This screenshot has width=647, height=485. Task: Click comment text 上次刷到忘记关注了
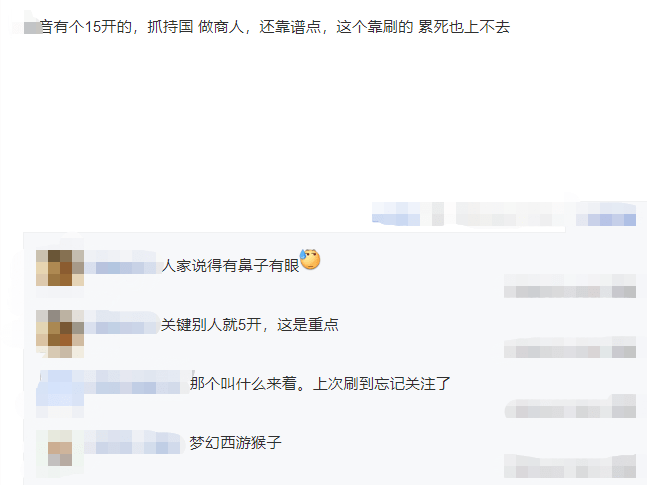(382, 384)
